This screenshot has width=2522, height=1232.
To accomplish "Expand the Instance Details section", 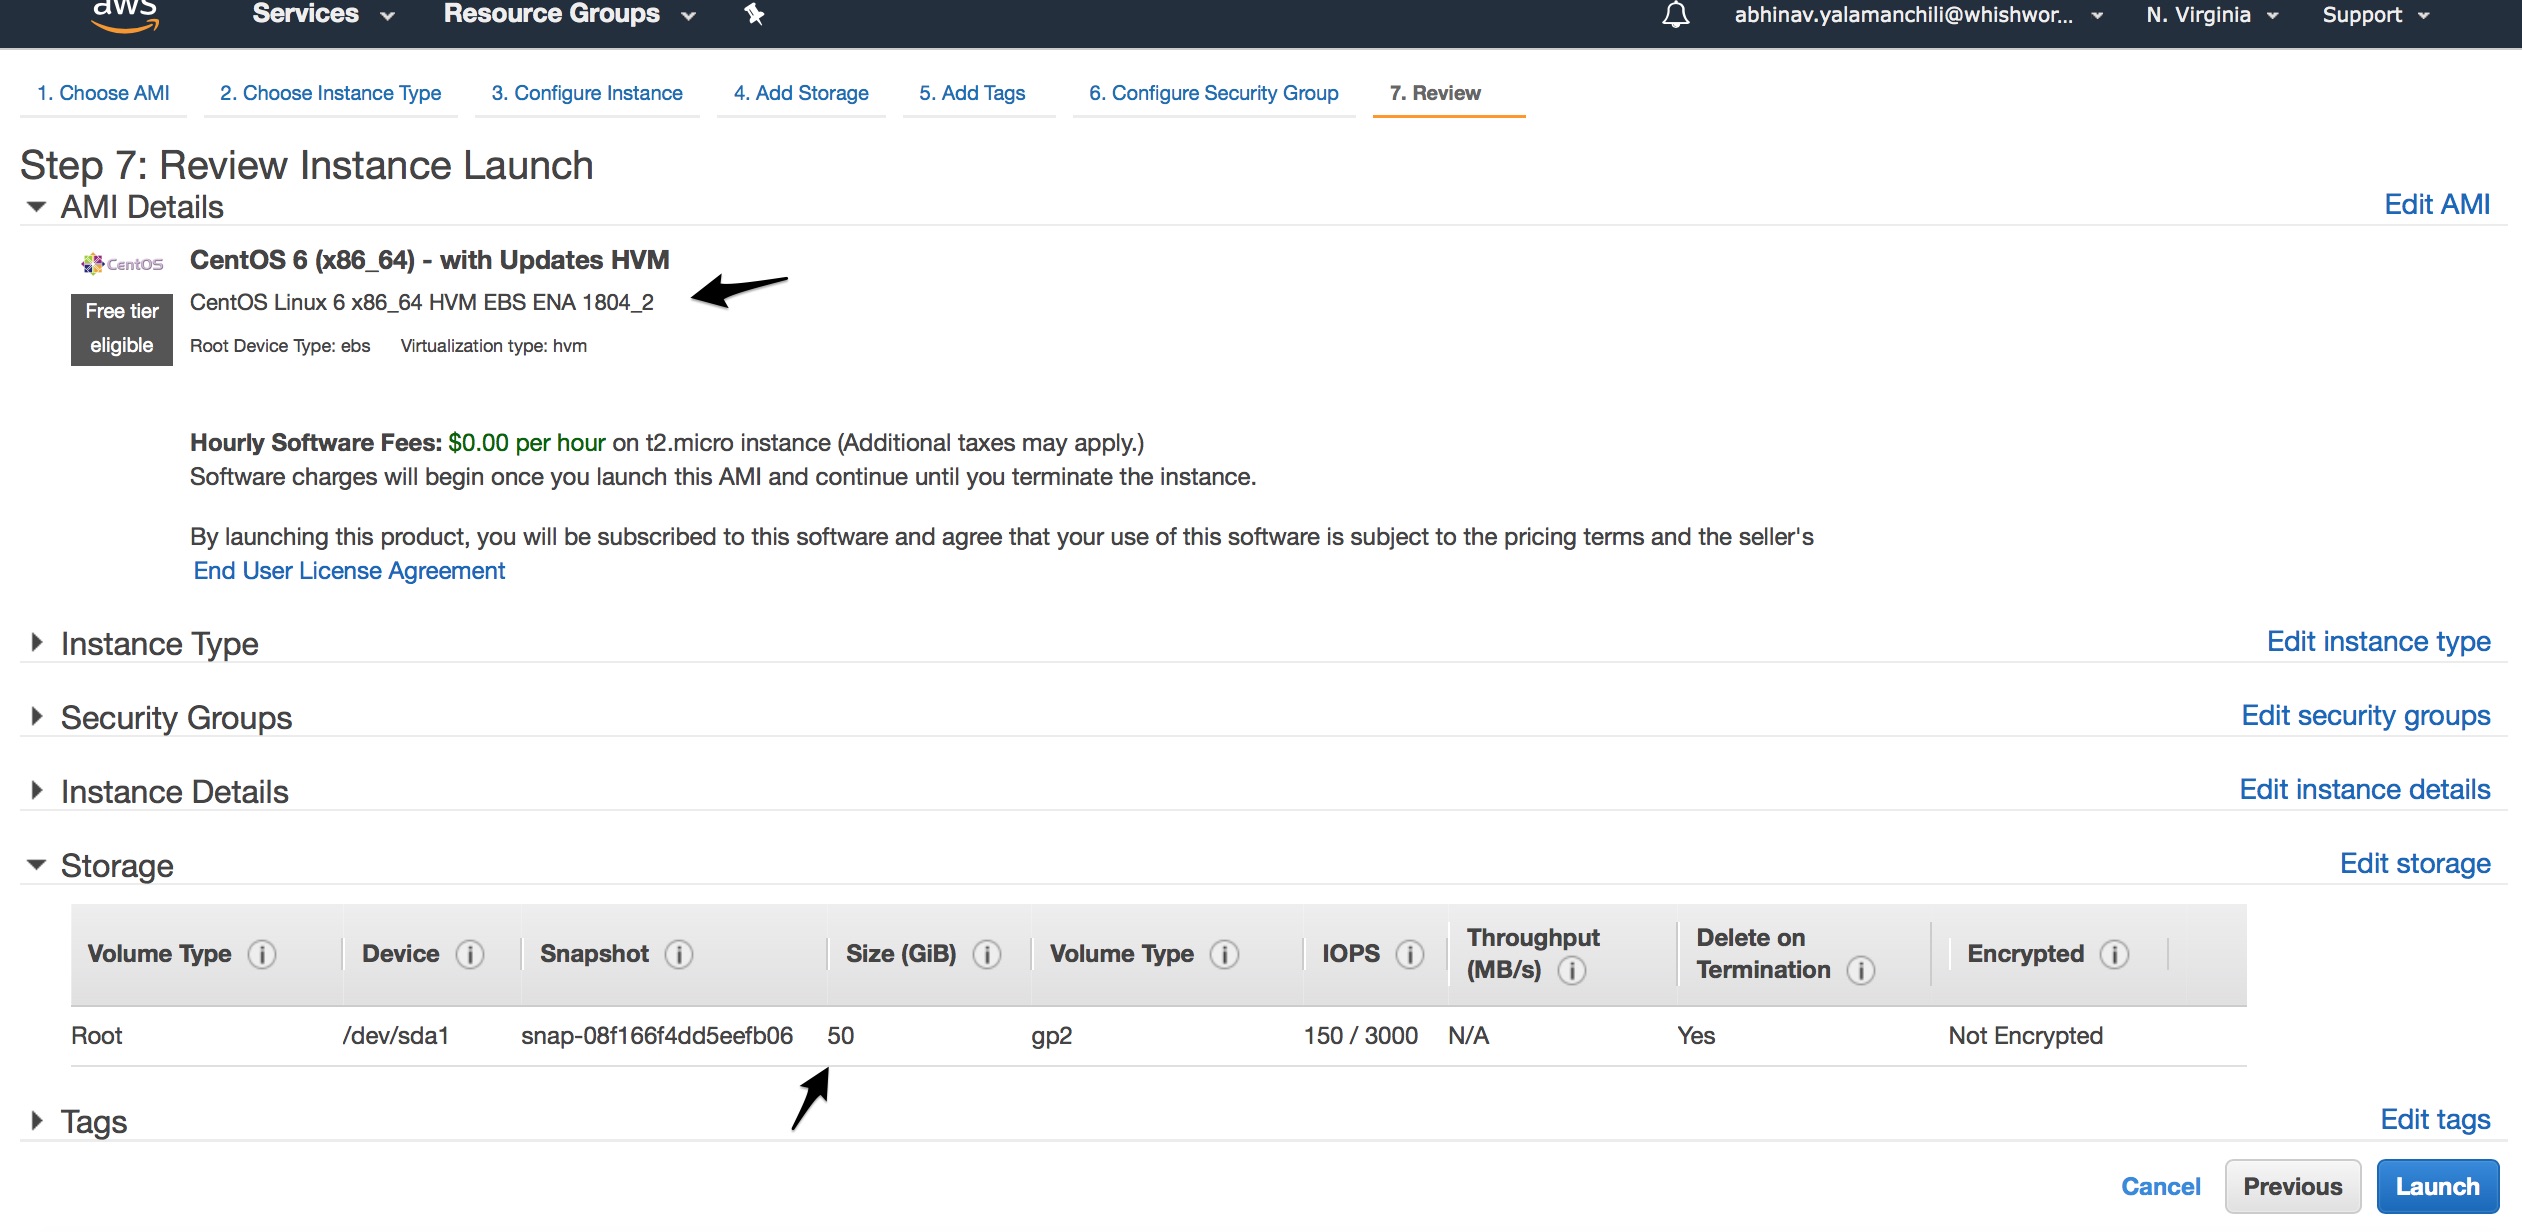I will (36, 790).
